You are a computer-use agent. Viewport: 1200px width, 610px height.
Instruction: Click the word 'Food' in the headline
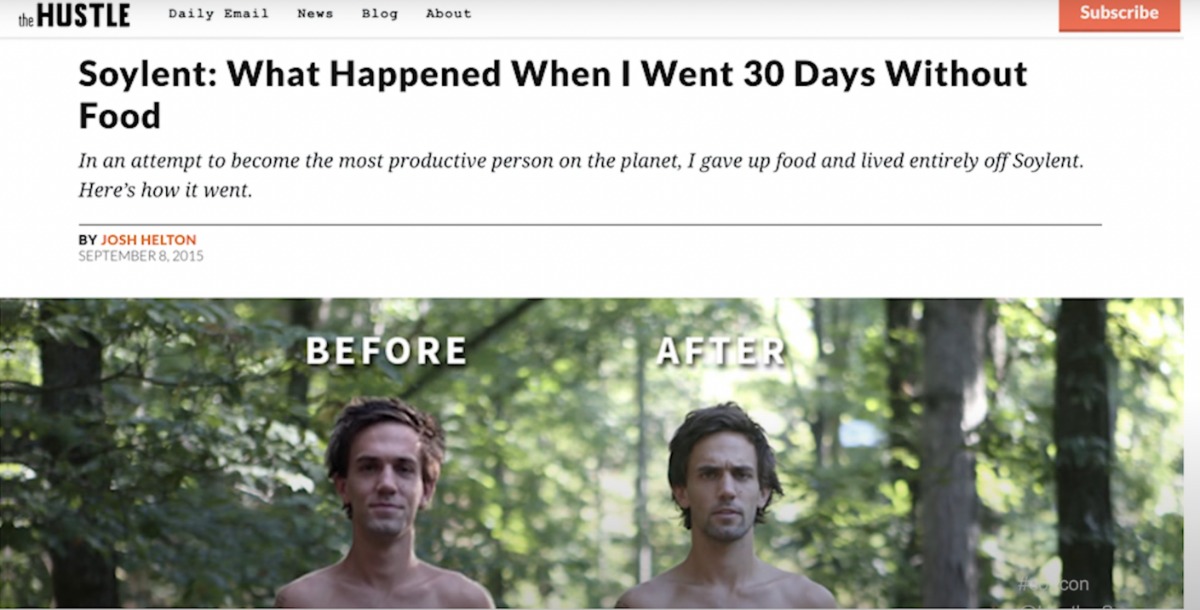pos(120,116)
